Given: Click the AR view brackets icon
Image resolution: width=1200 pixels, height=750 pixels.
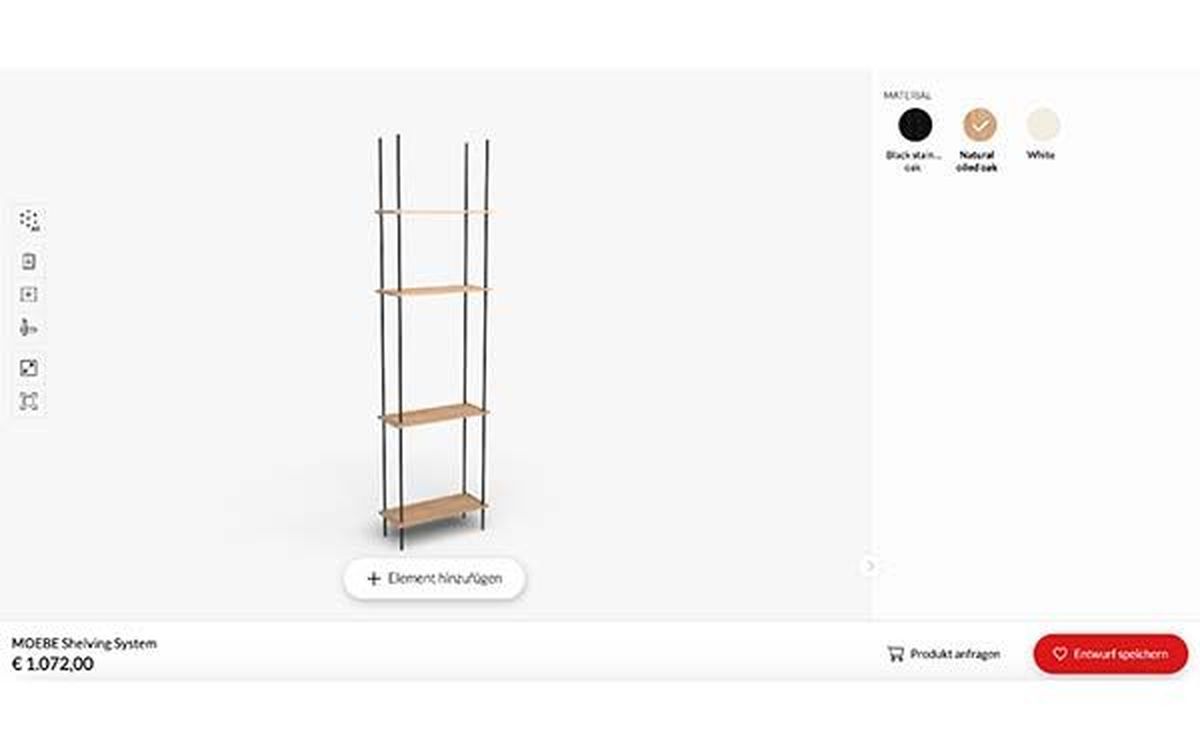Looking at the screenshot, I should point(29,401).
